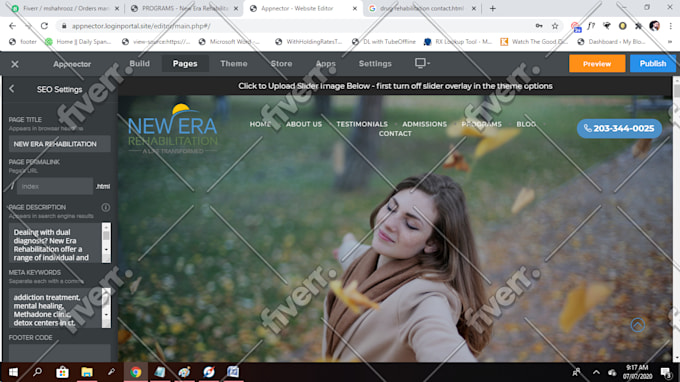Click the page description info icon

[105, 207]
